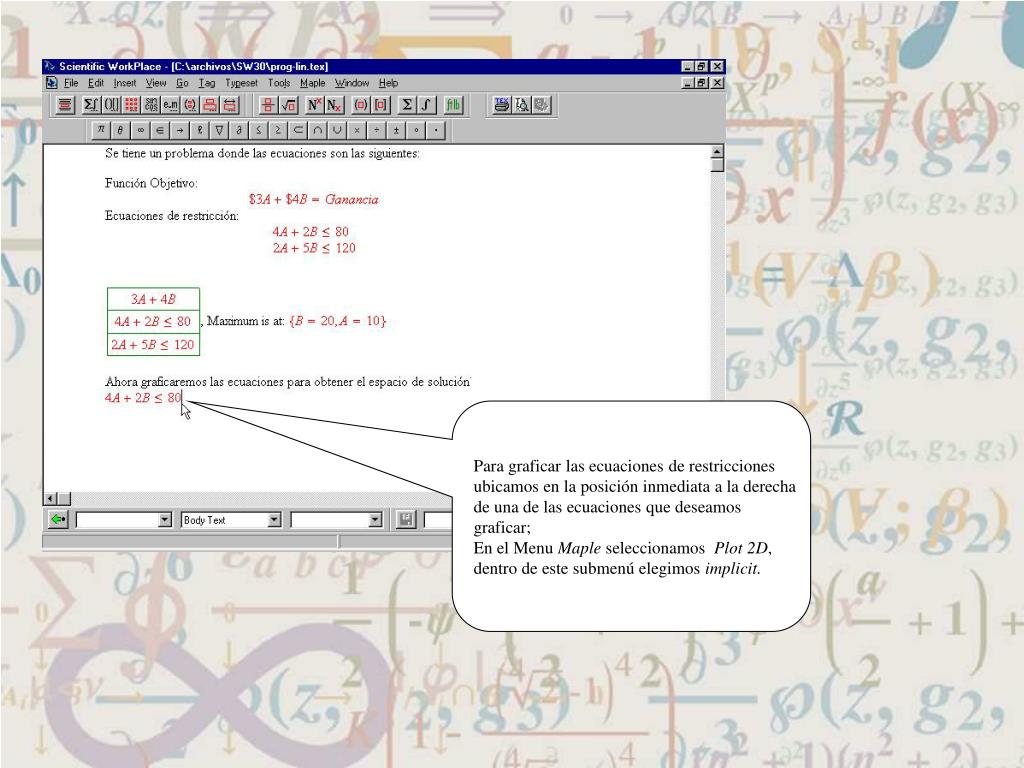Viewport: 1024px width, 768px height.
Task: Click the greyed save icon in bottom toolbar
Action: coord(406,519)
